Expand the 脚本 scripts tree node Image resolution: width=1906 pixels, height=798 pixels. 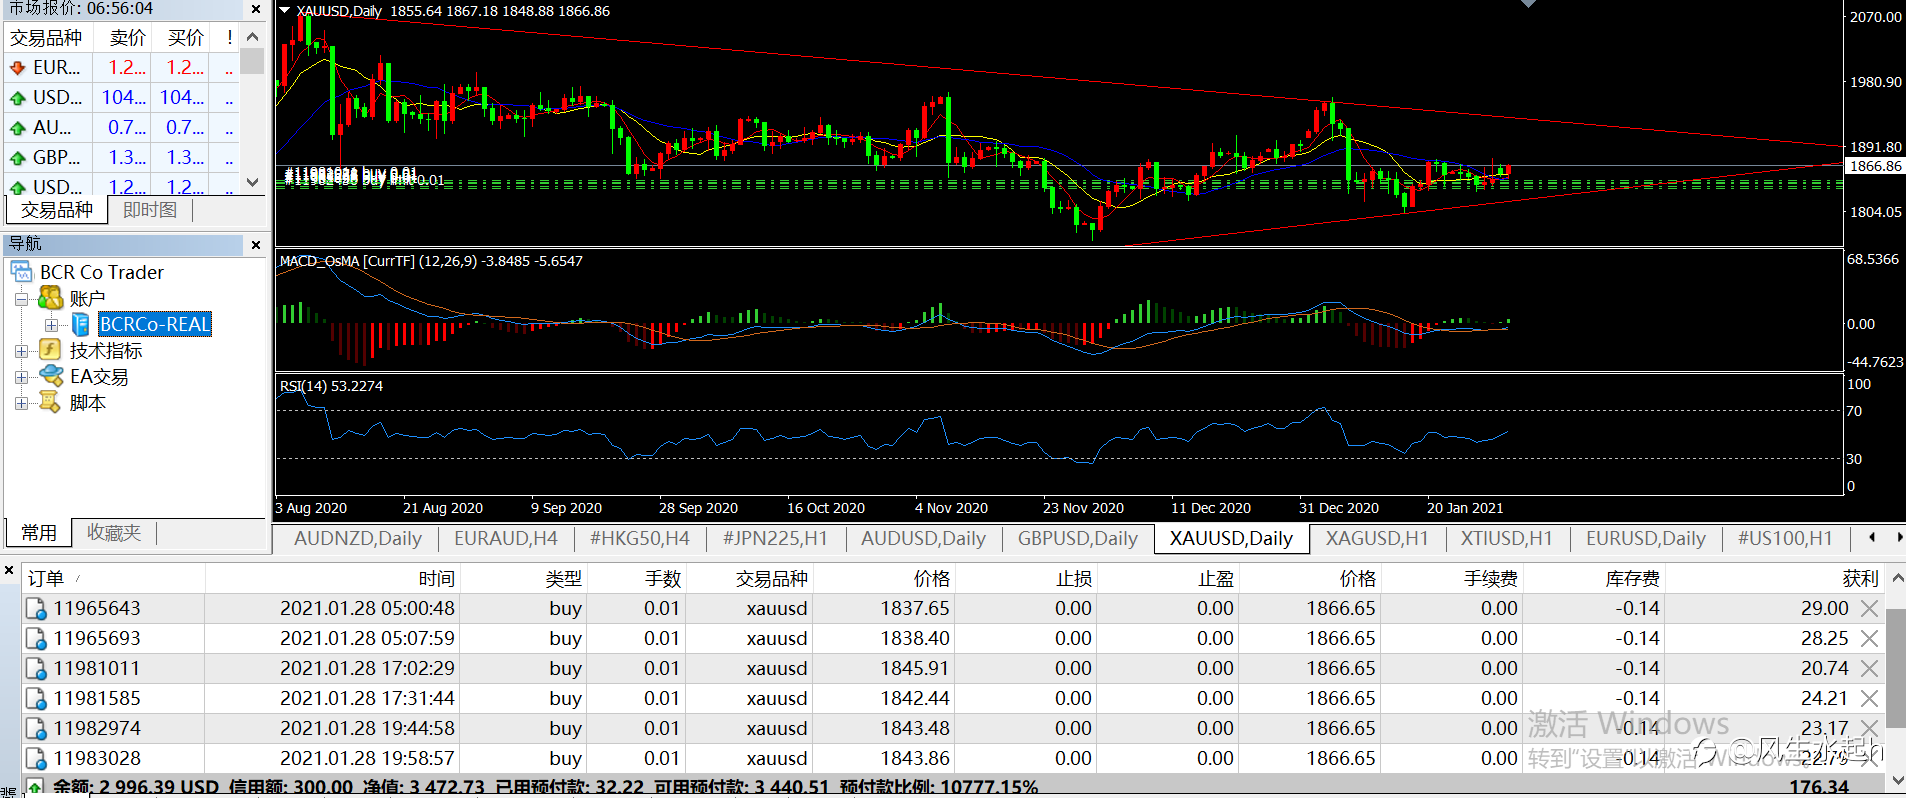click(21, 402)
